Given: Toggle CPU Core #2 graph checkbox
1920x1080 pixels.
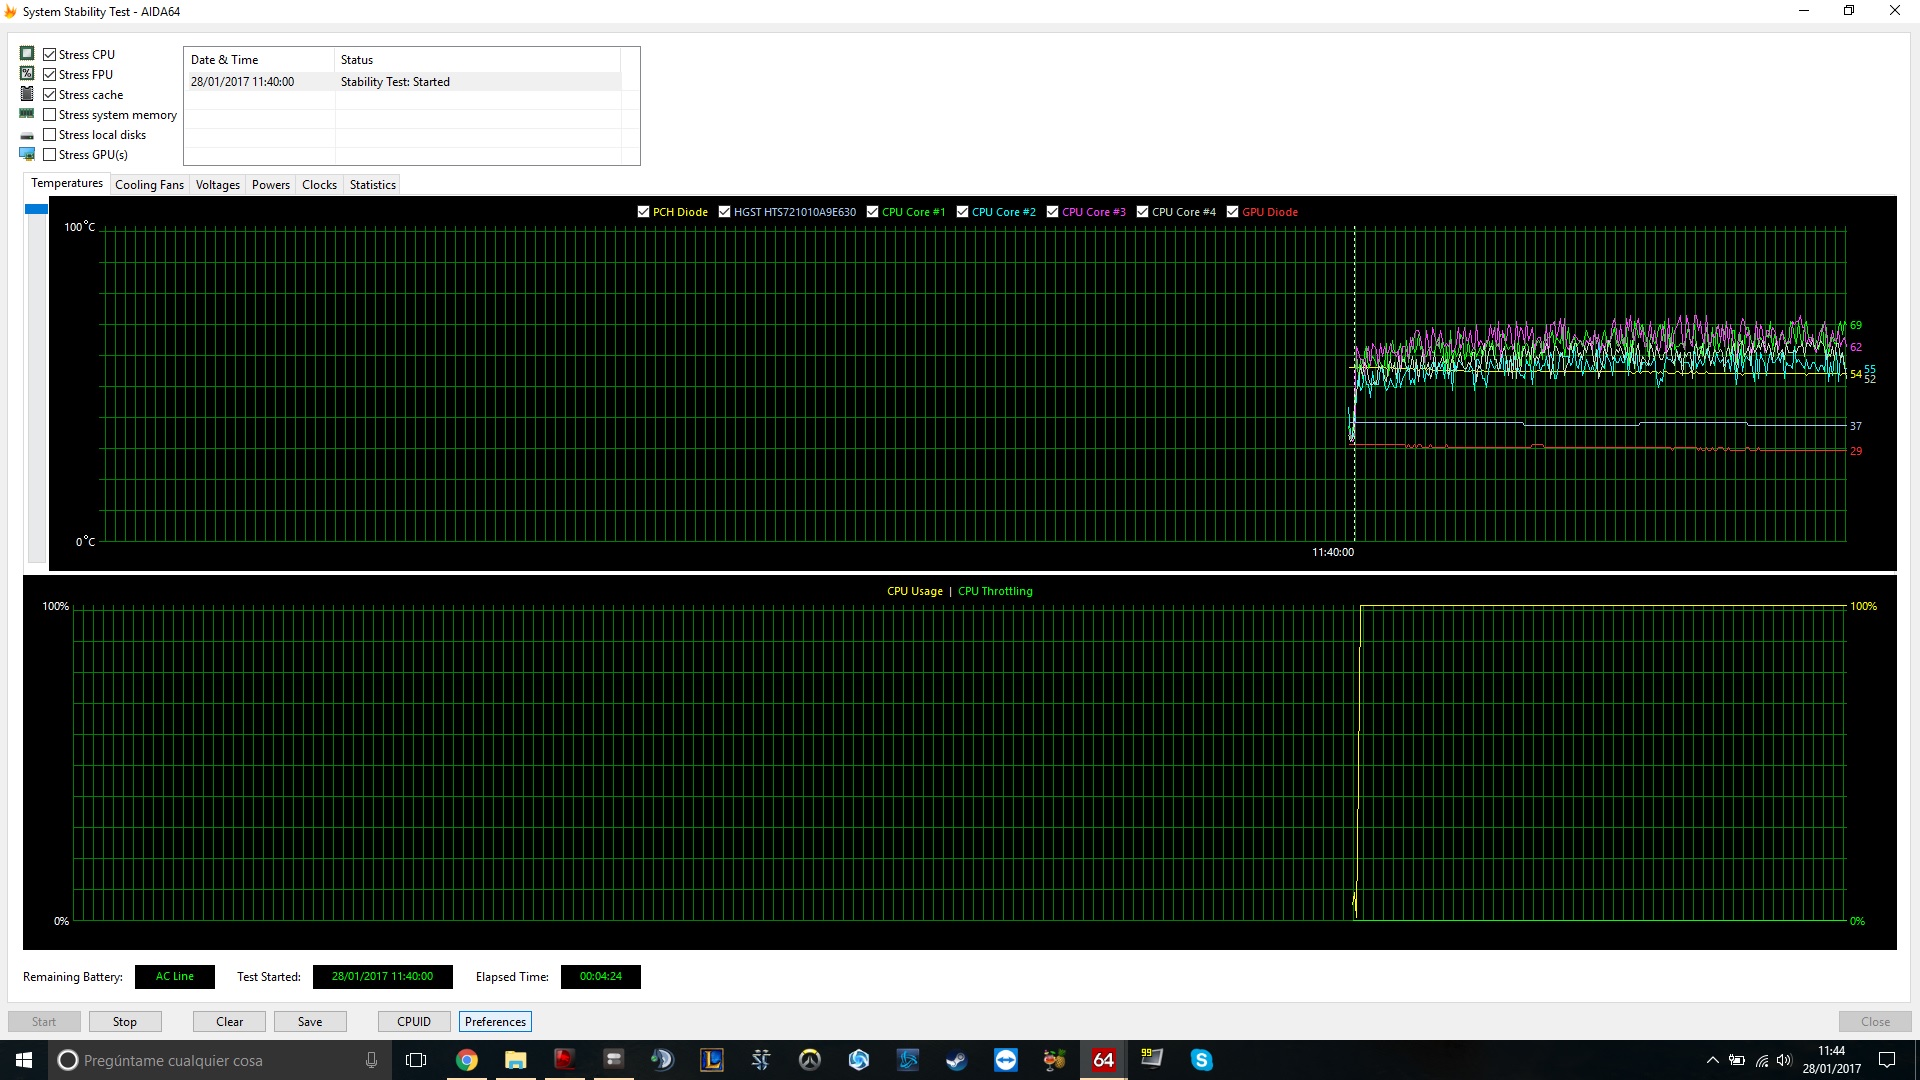Looking at the screenshot, I should tap(962, 212).
